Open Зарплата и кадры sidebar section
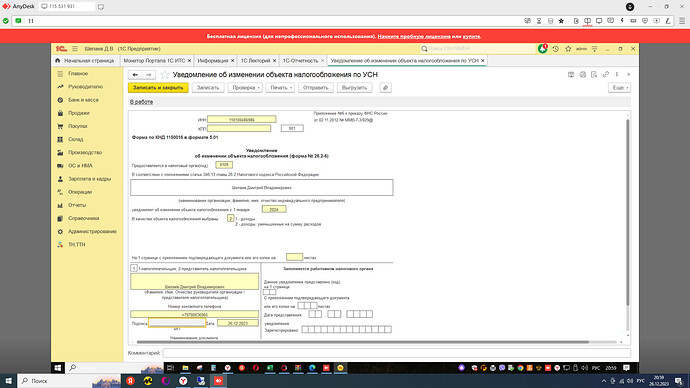This screenshot has height=388, width=690. [x=89, y=179]
